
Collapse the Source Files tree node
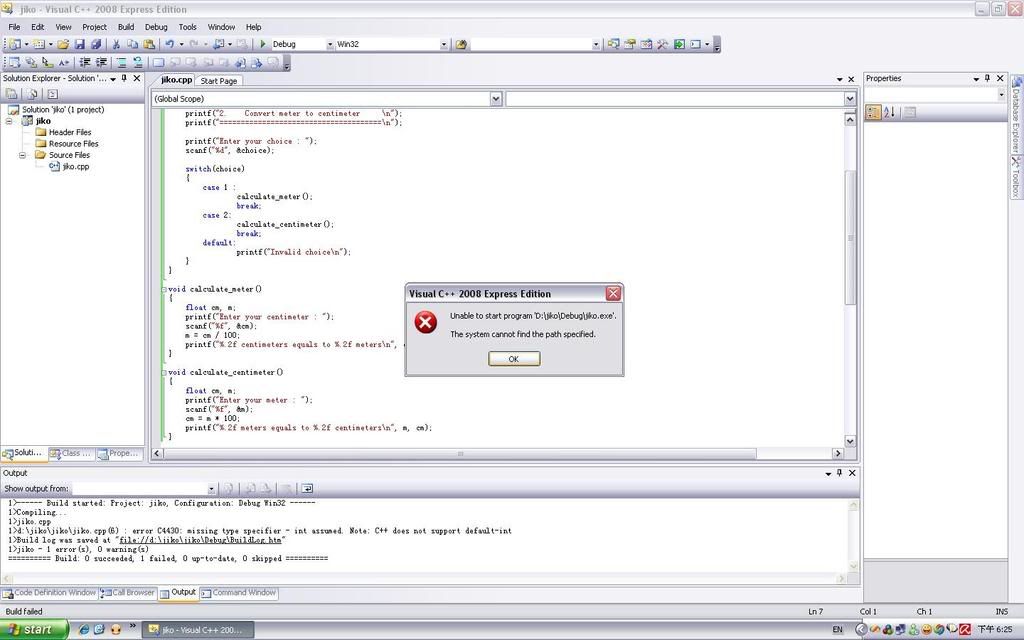click(23, 155)
